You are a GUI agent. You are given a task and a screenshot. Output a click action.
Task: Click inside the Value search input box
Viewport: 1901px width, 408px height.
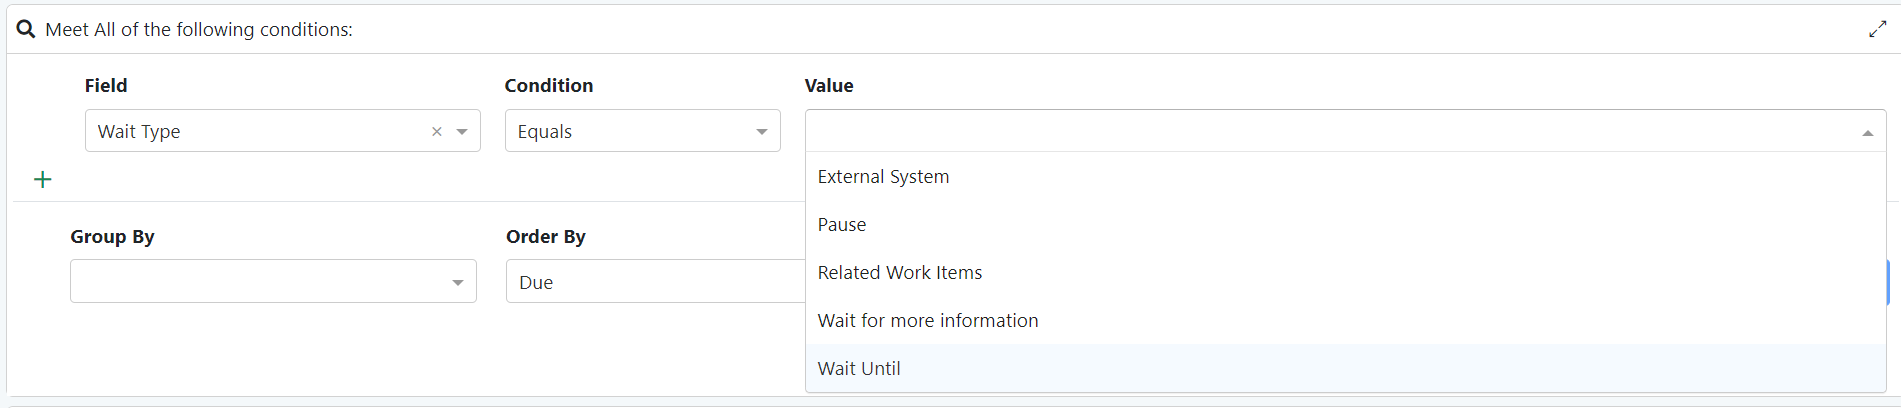(x=1330, y=131)
